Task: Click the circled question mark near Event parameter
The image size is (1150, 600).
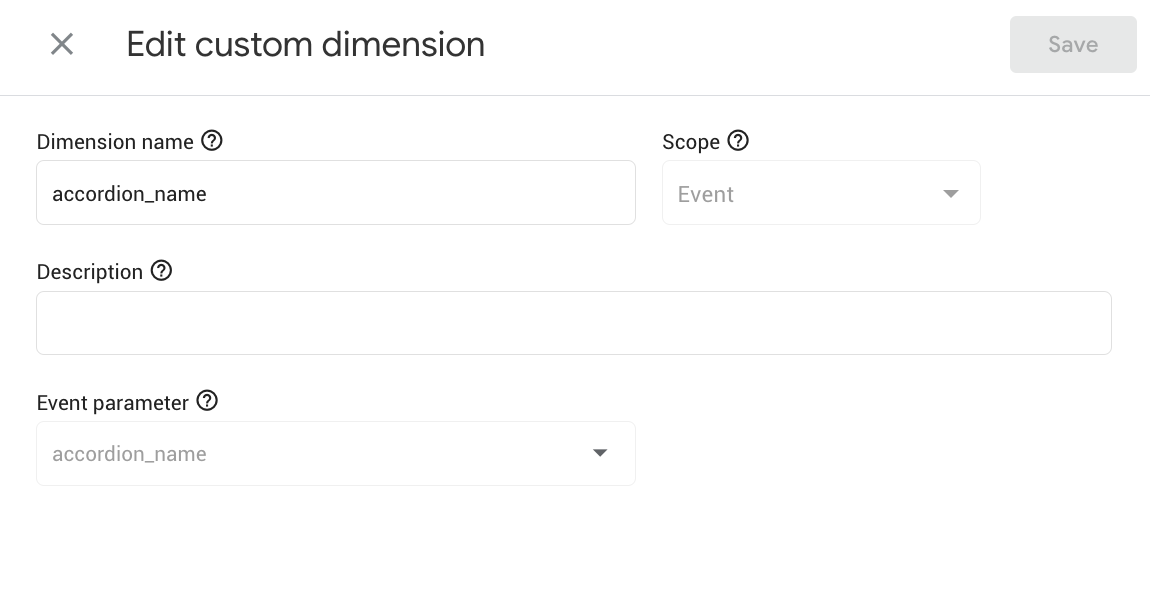Action: (x=207, y=401)
